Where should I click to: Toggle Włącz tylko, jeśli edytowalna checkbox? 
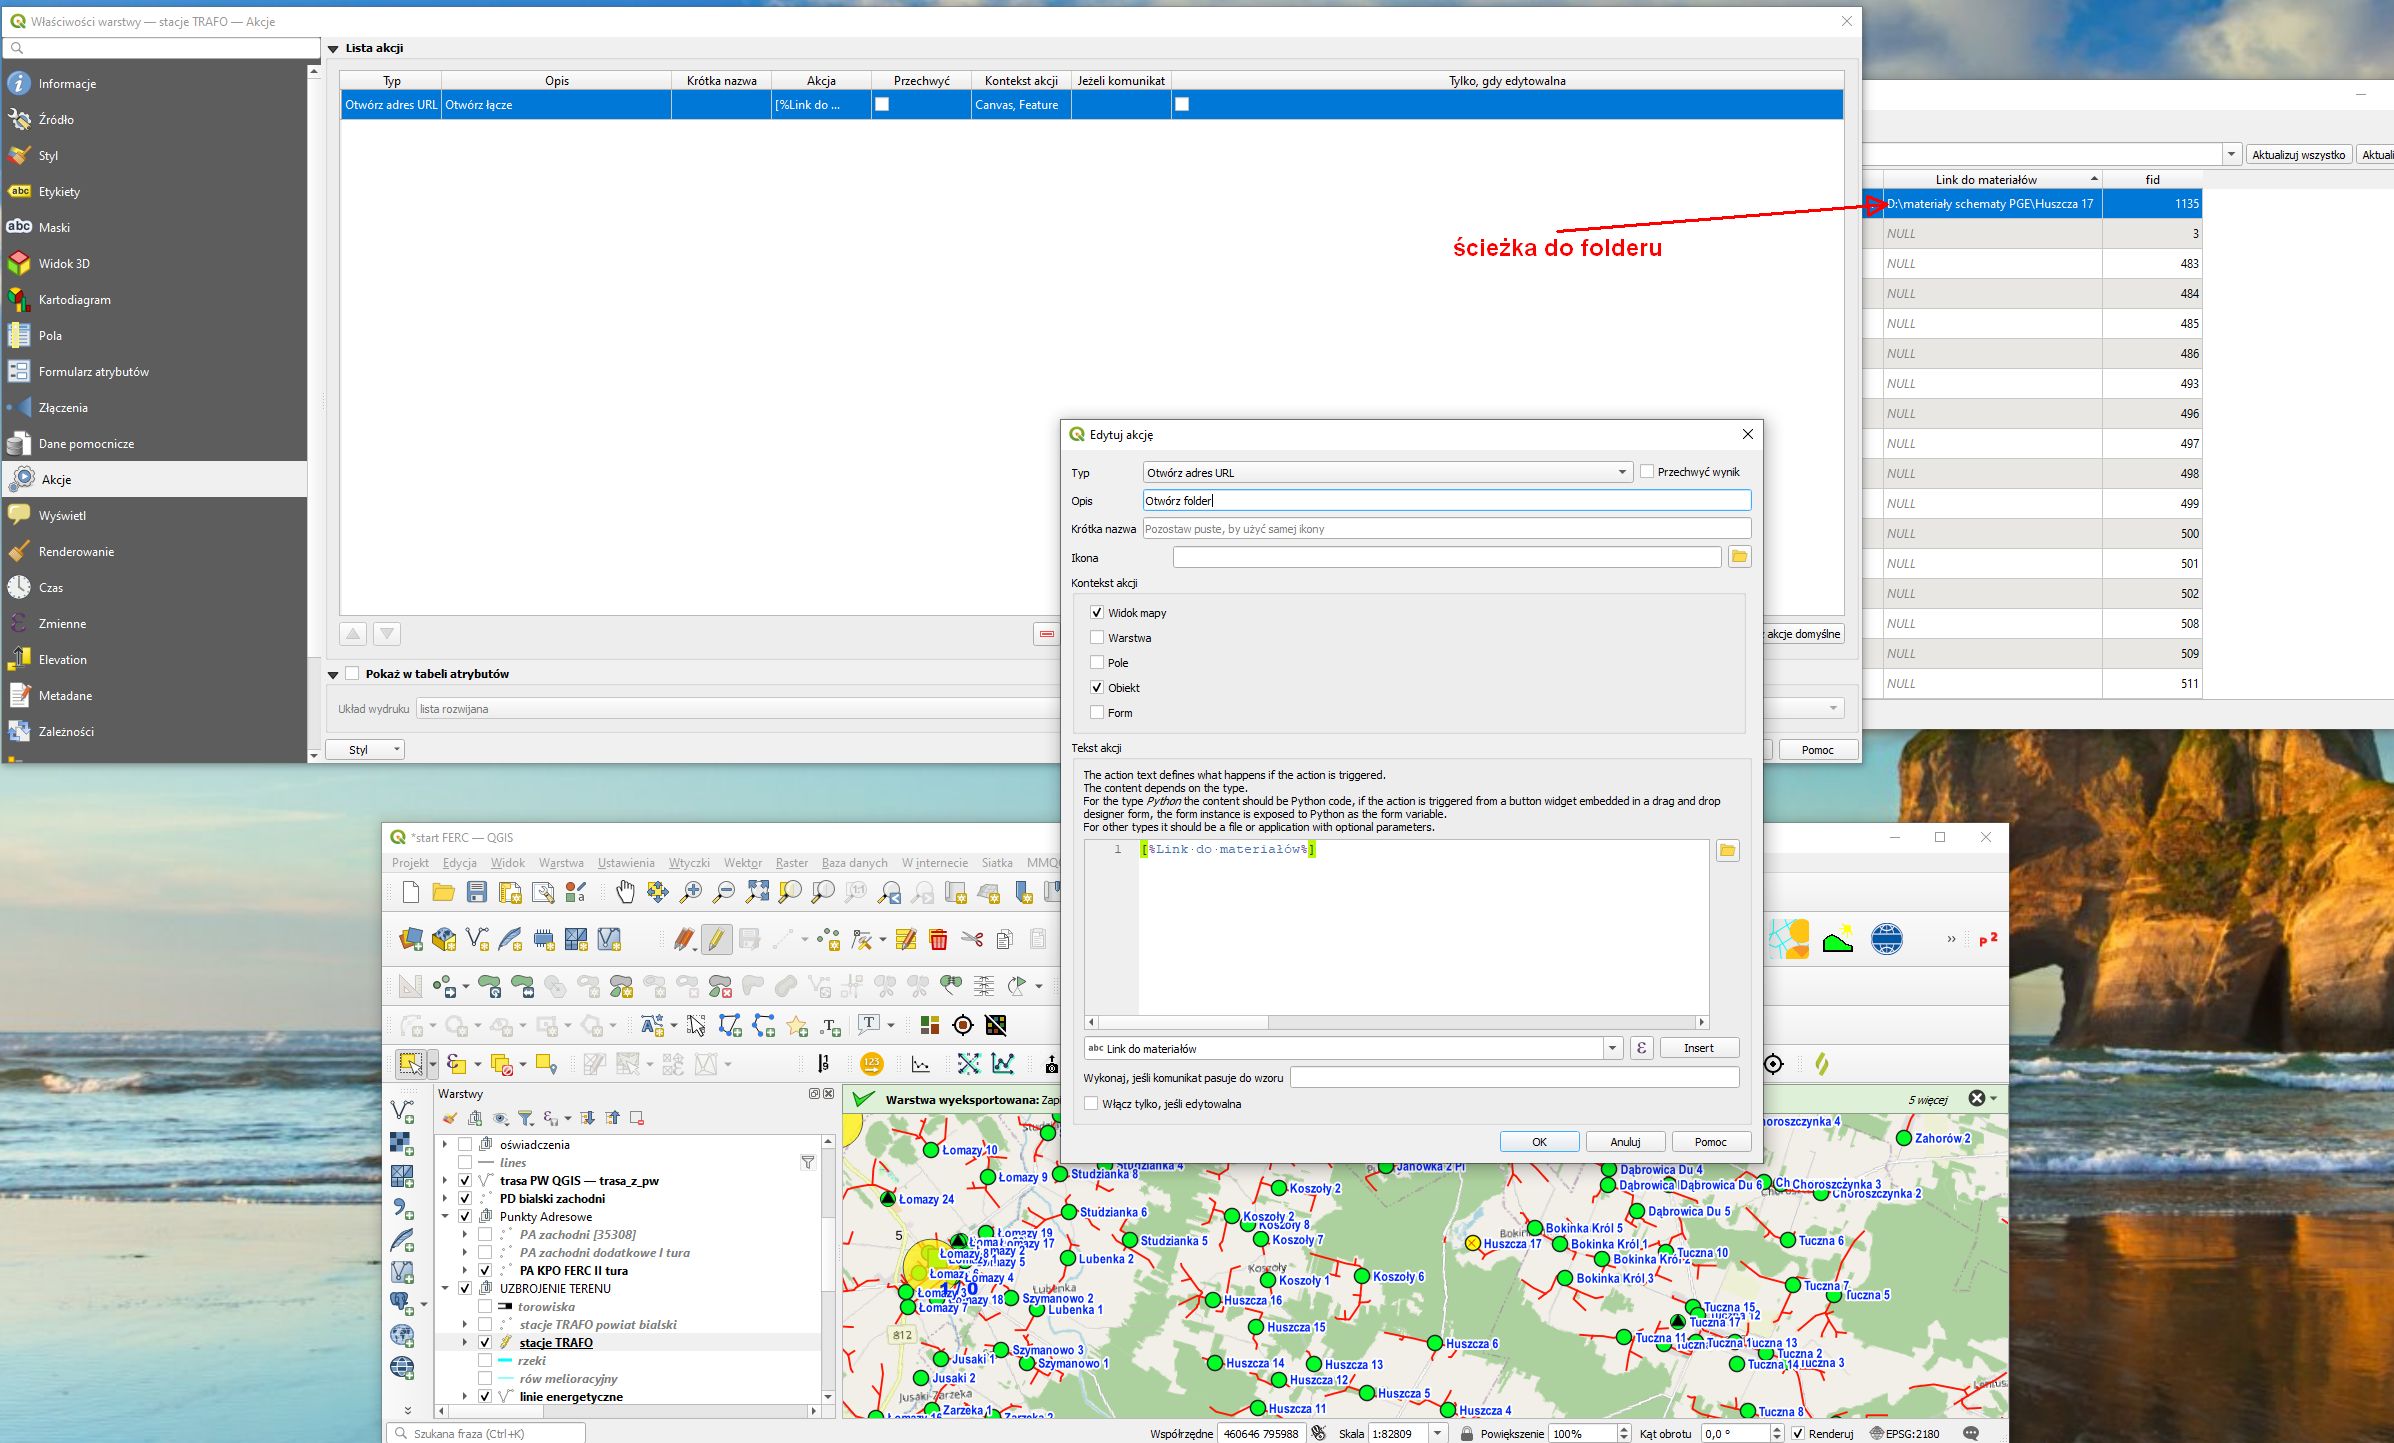click(x=1091, y=1104)
